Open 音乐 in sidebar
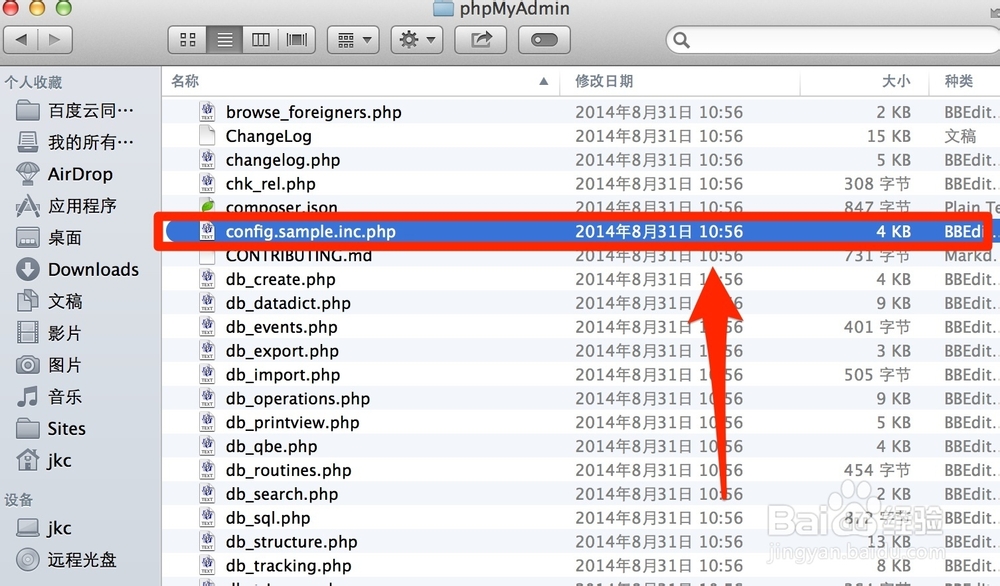 49,397
